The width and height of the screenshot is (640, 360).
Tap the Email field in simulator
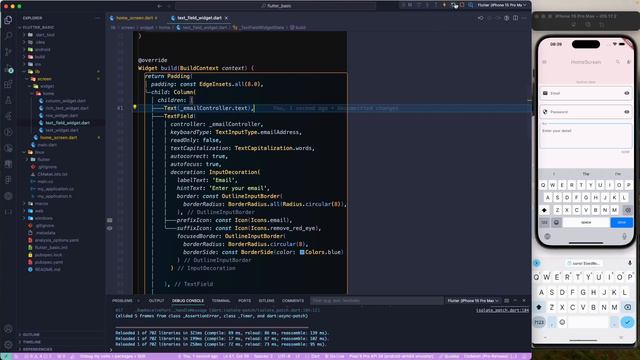point(586,93)
